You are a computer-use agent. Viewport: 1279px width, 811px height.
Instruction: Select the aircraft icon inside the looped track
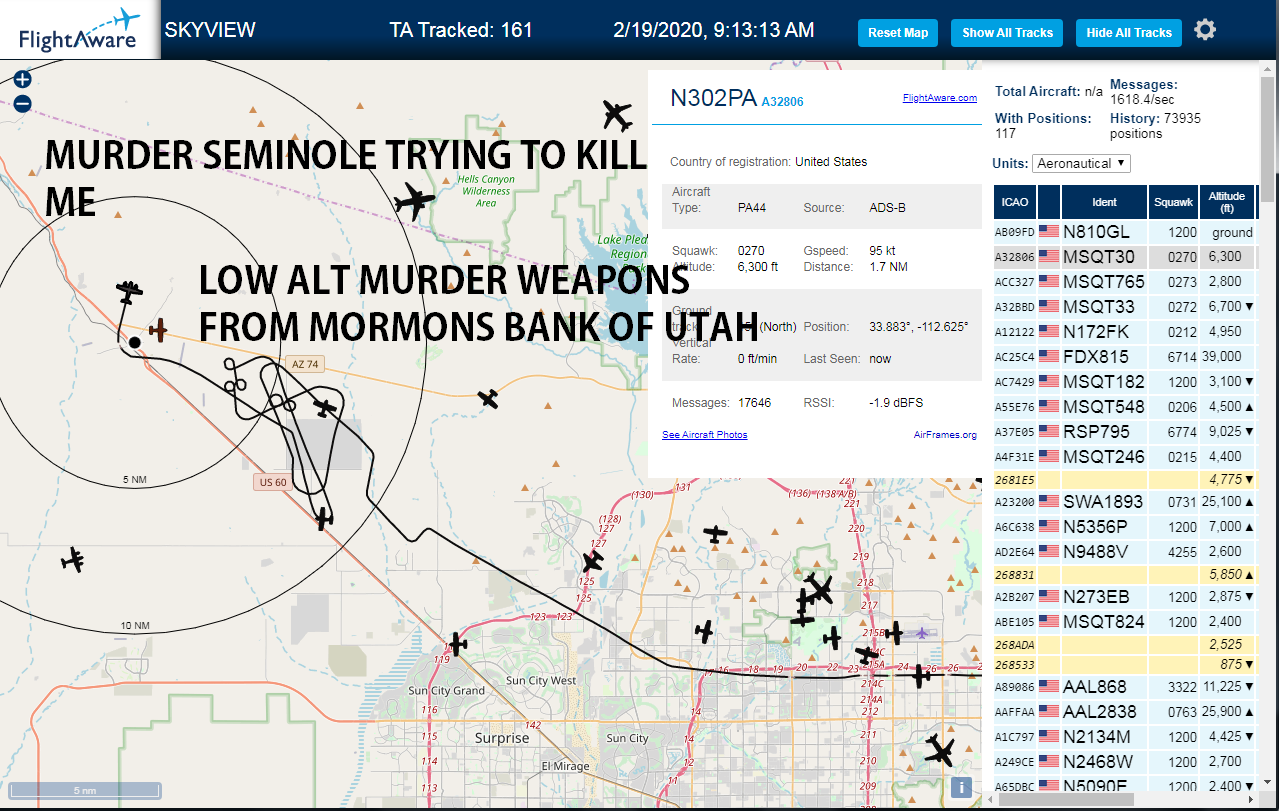pyautogui.click(x=325, y=408)
